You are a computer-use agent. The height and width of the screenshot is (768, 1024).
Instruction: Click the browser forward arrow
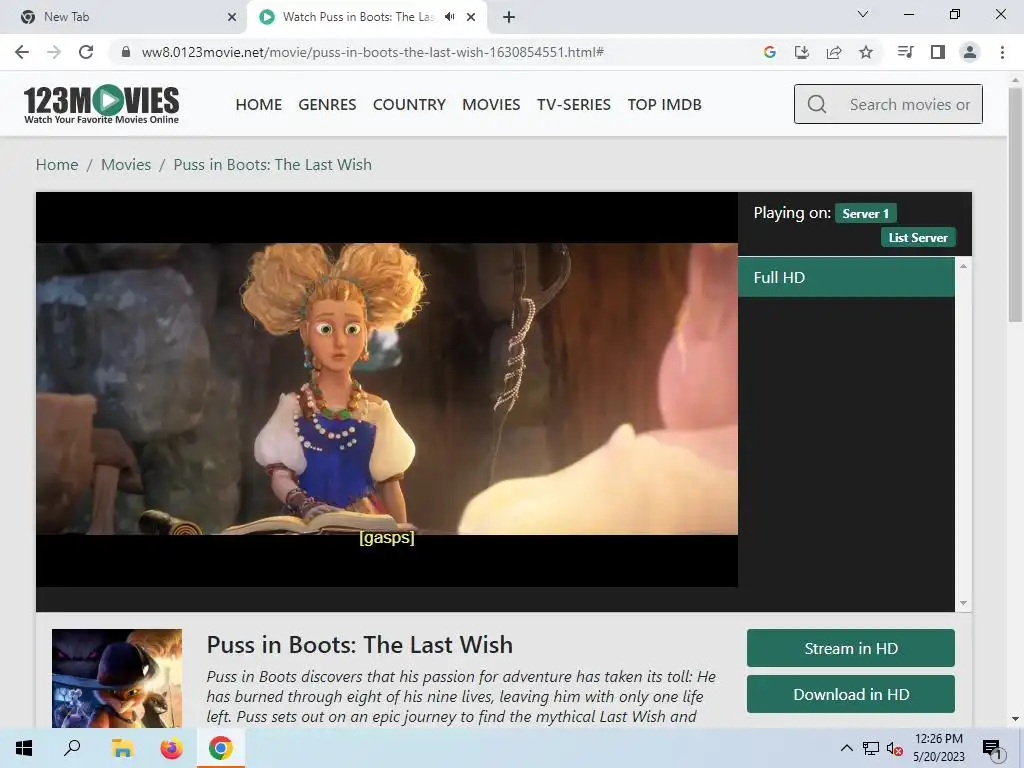click(x=54, y=52)
